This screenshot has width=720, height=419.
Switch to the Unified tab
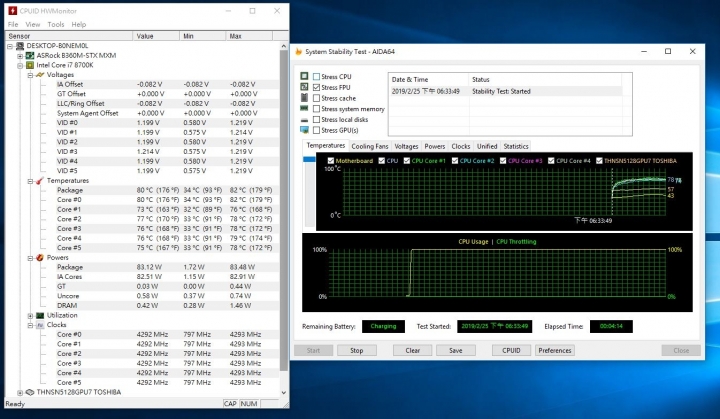pos(487,146)
